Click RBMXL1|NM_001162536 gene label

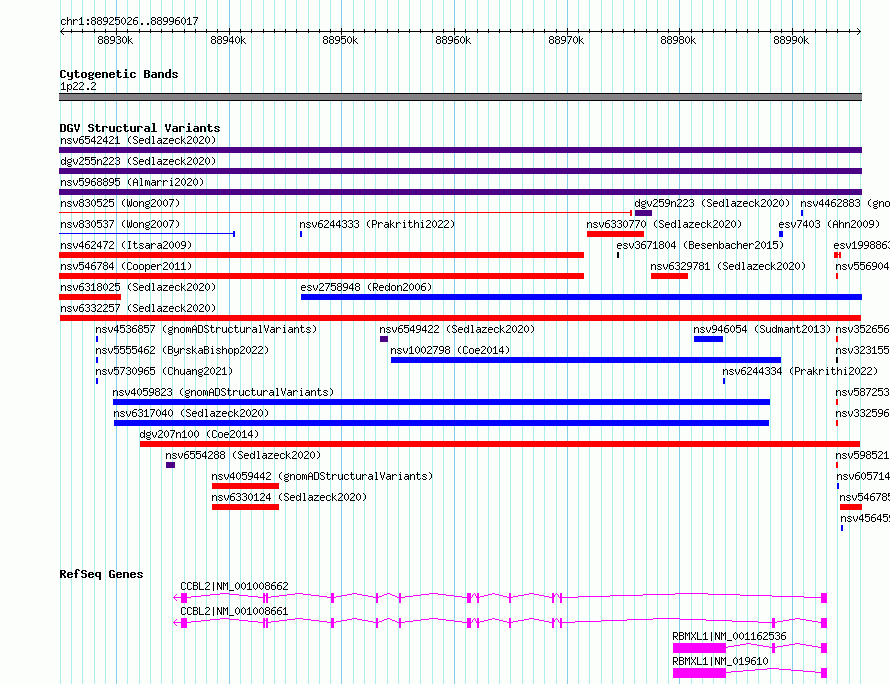729,636
